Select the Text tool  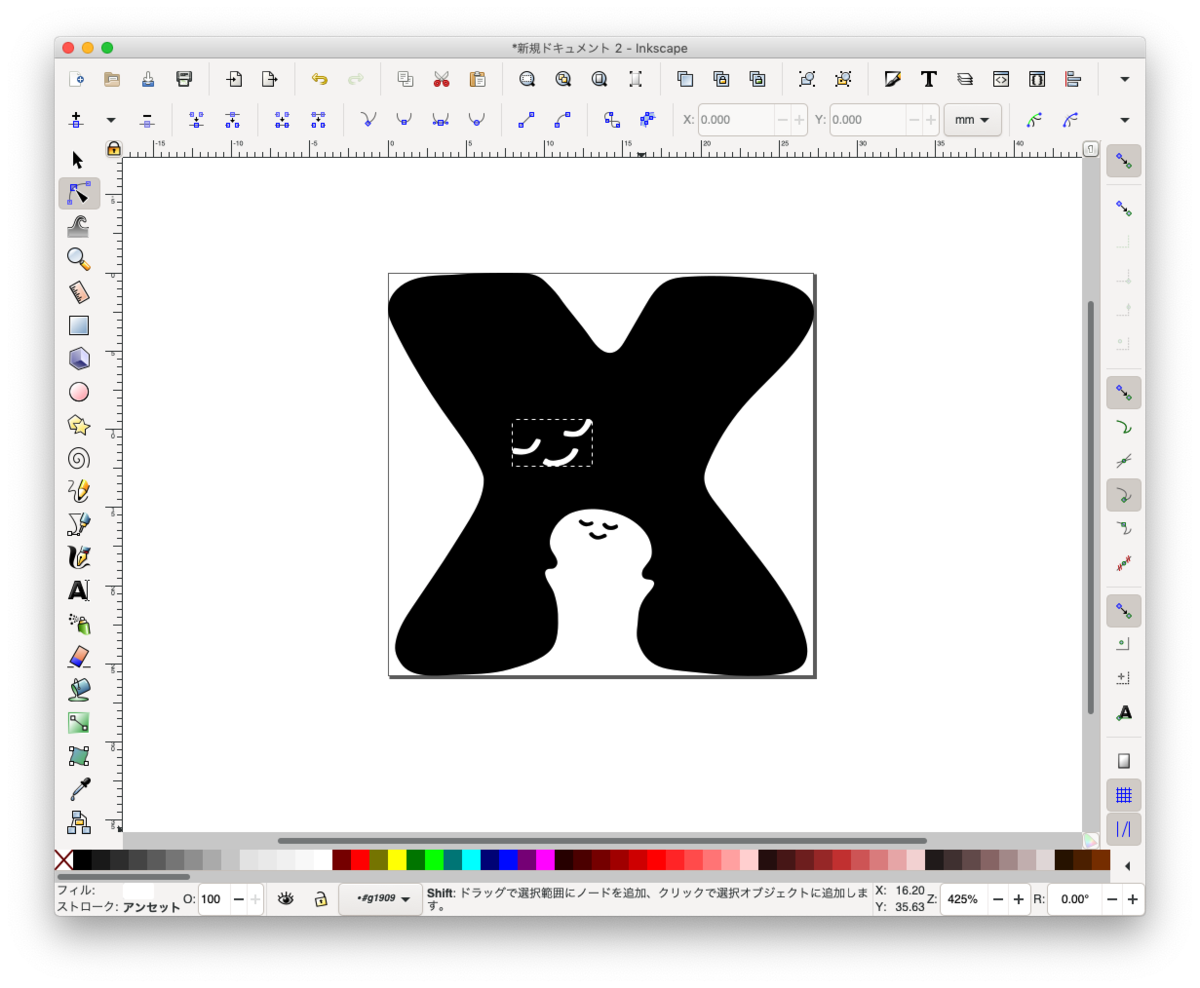pyautogui.click(x=78, y=590)
